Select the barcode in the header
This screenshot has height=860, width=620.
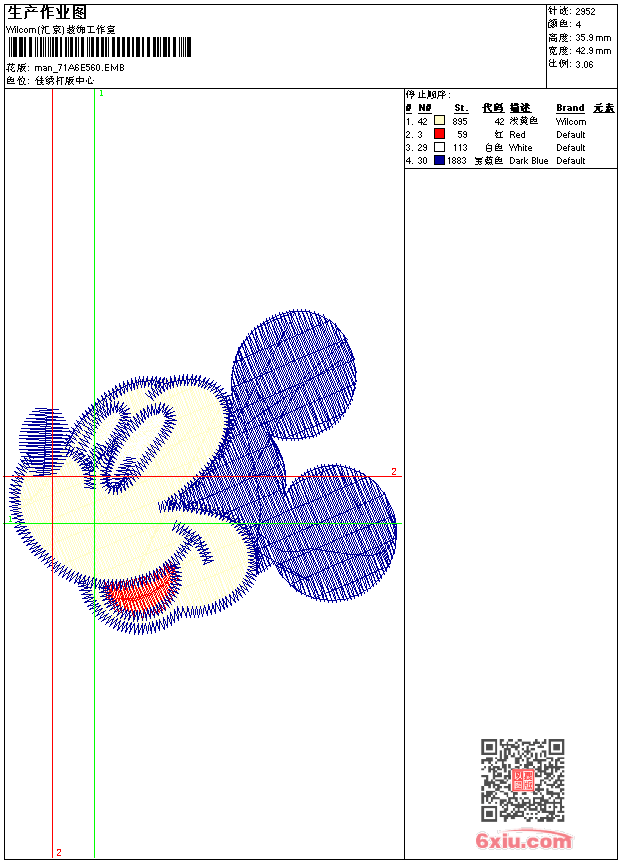pyautogui.click(x=99, y=47)
